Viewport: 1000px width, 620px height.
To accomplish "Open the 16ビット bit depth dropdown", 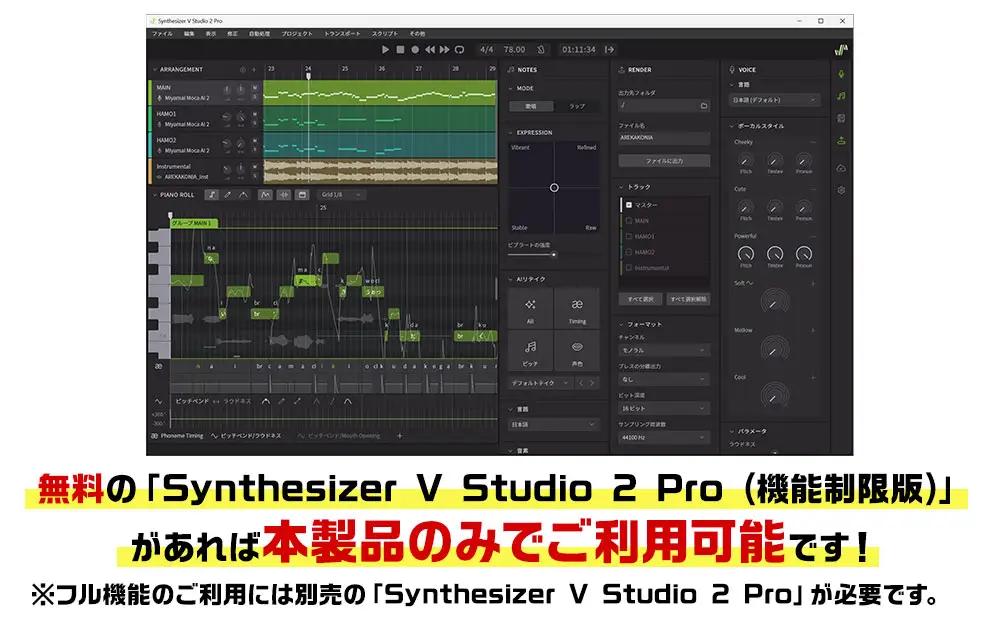I will (x=663, y=408).
